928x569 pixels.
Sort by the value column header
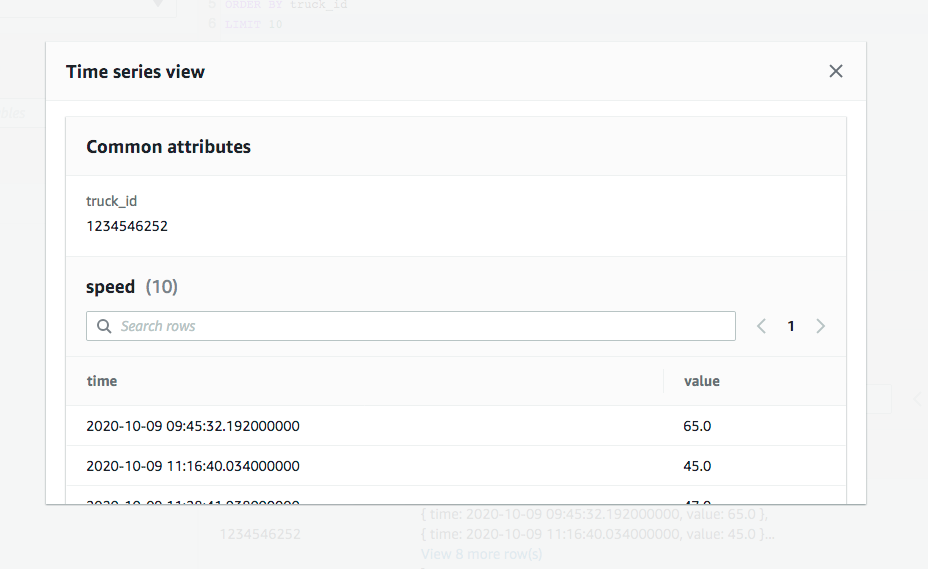(701, 381)
